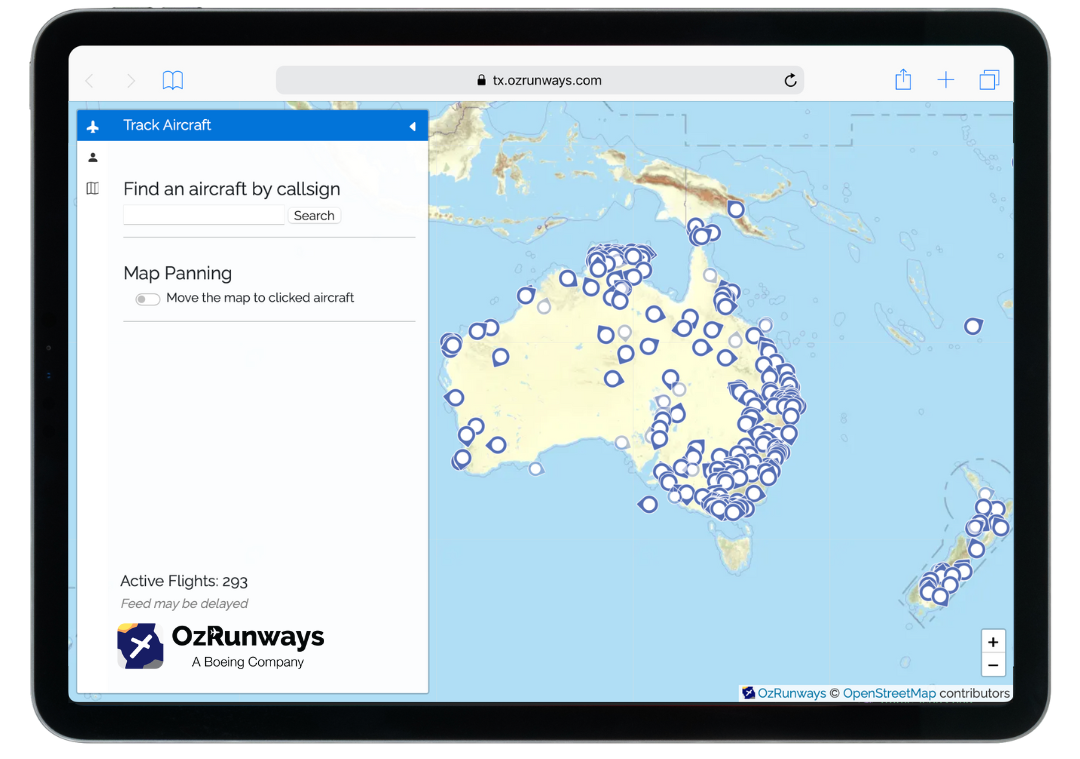Click the Share icon in Safari toolbar
This screenshot has height=759, width=1080.
tap(903, 79)
